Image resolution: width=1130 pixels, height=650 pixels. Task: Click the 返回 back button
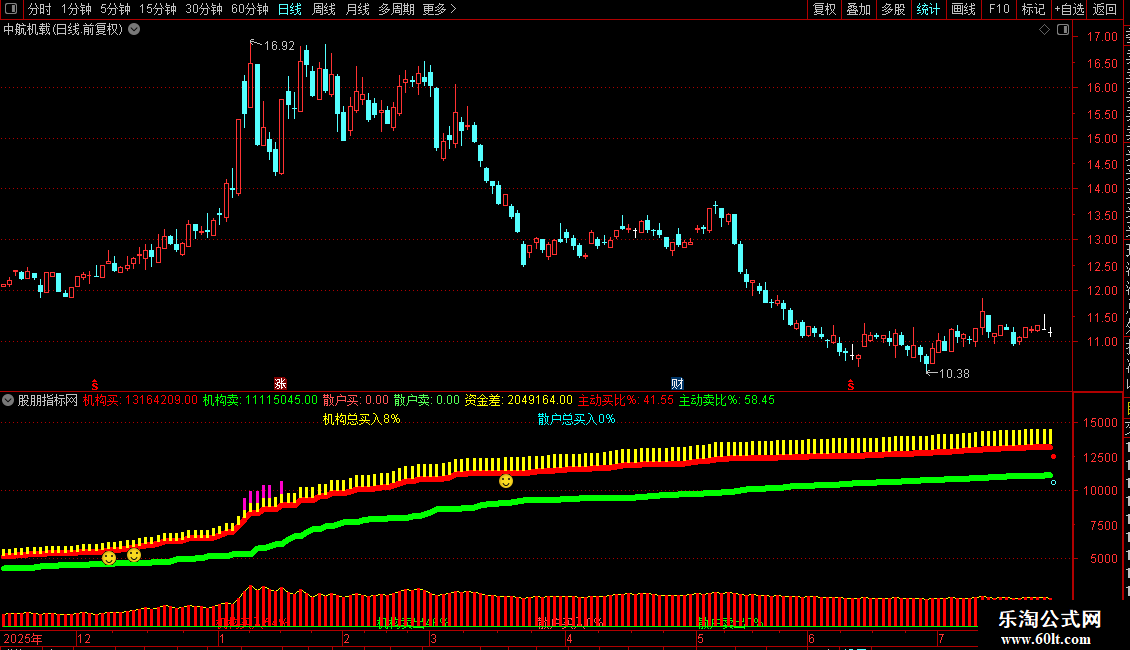1105,9
